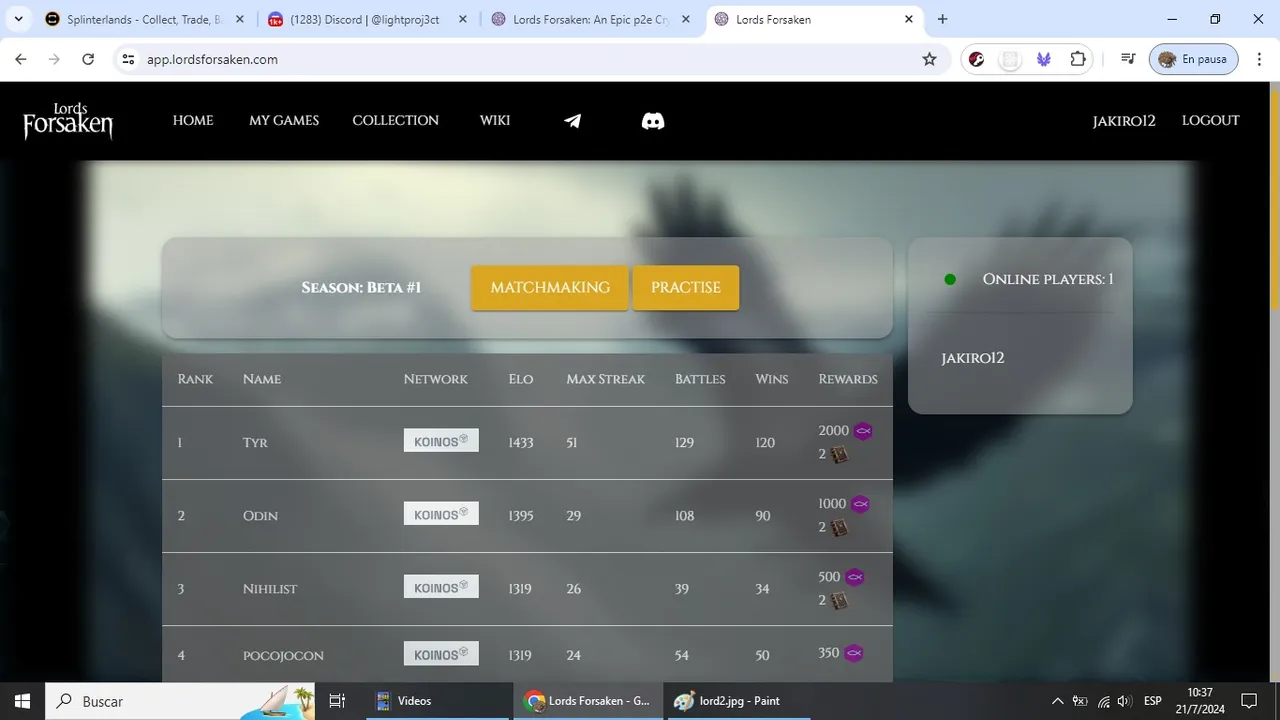Open Chrome's three-dot menu
This screenshot has width=1280, height=720.
1259,59
